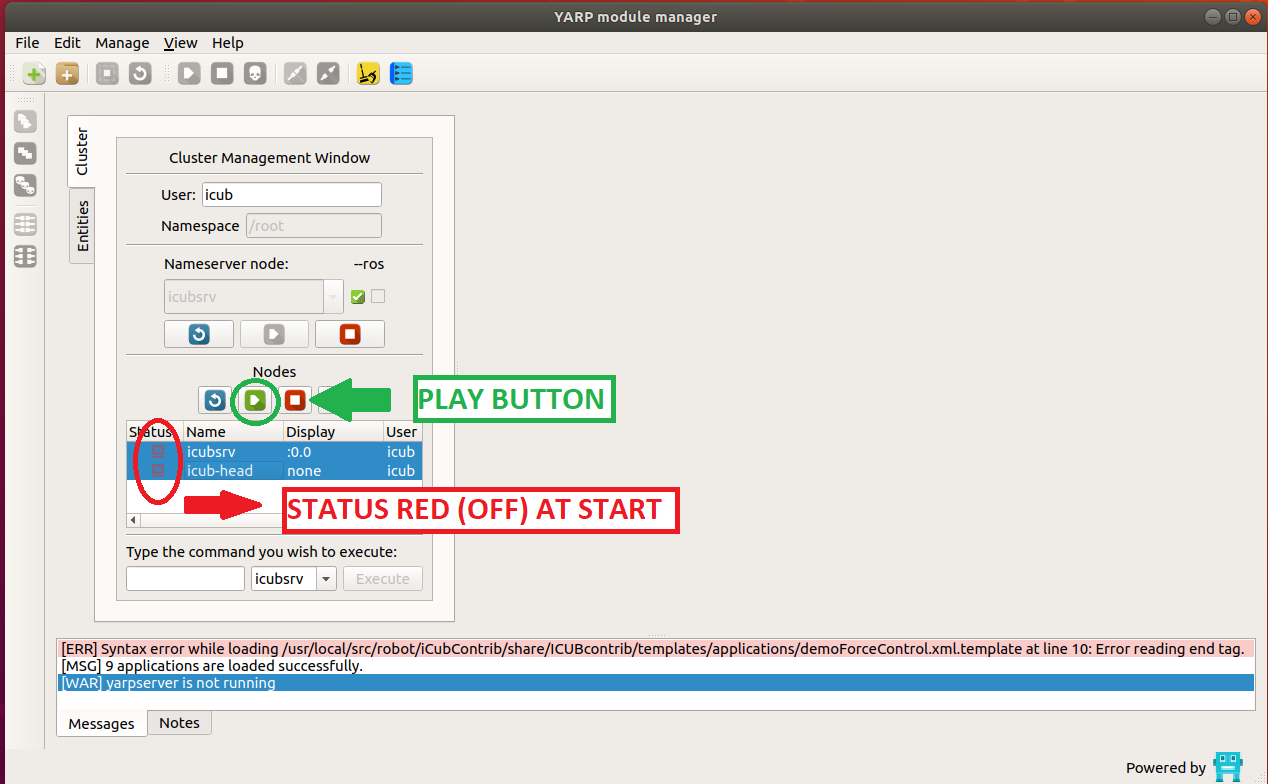1268x784 pixels.
Task: Select the icub-head node row
Action: click(x=220, y=471)
